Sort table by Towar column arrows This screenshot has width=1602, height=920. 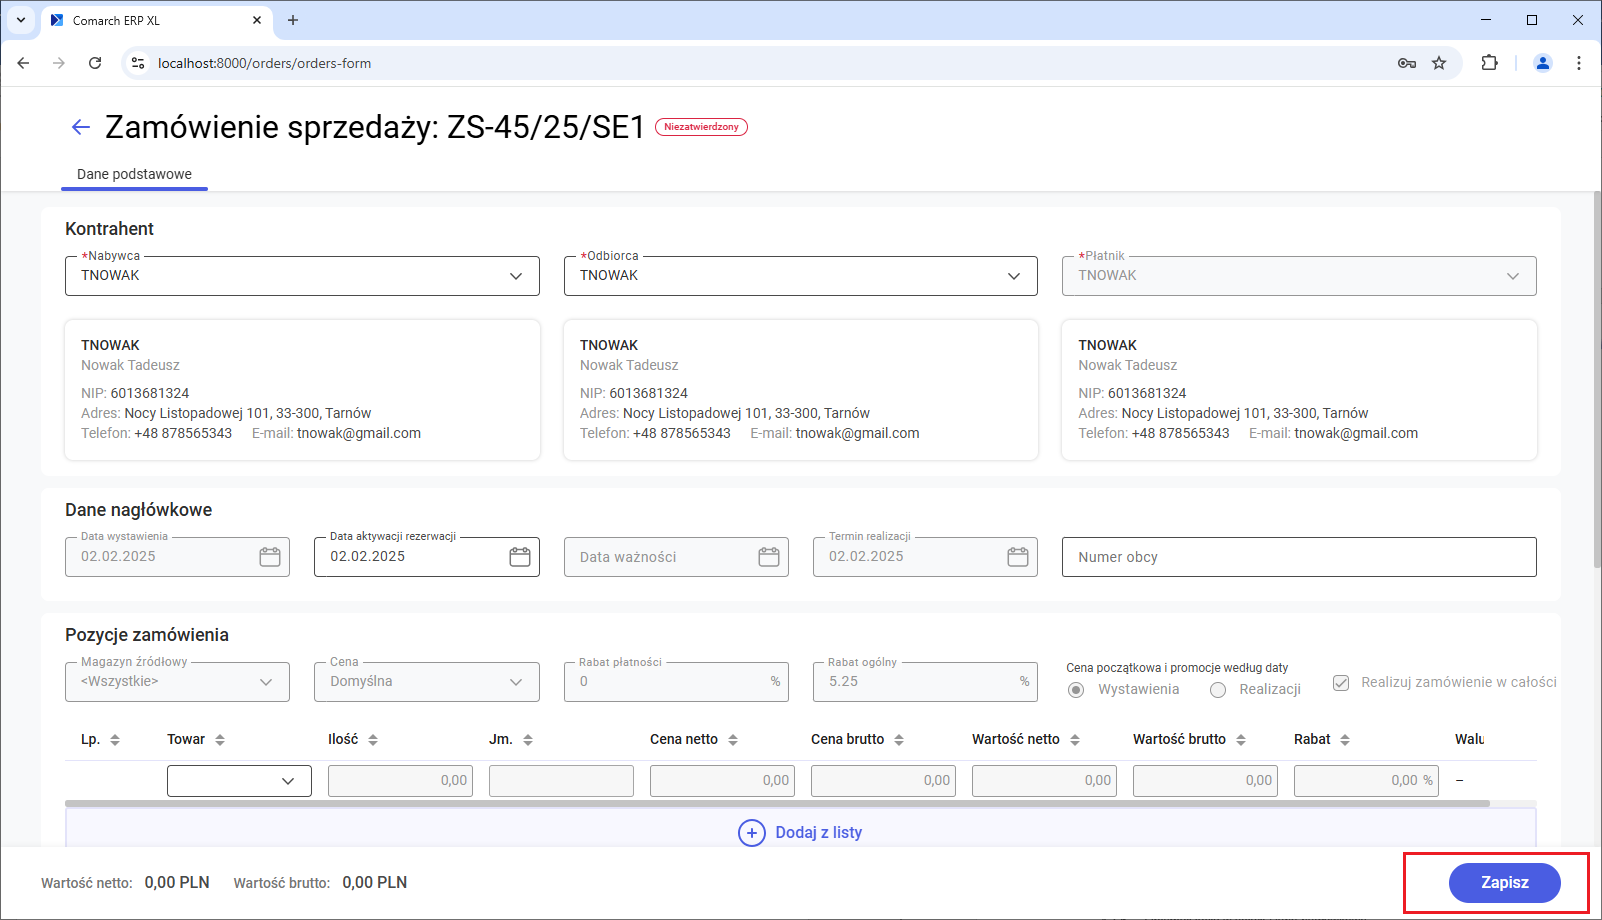(220, 740)
